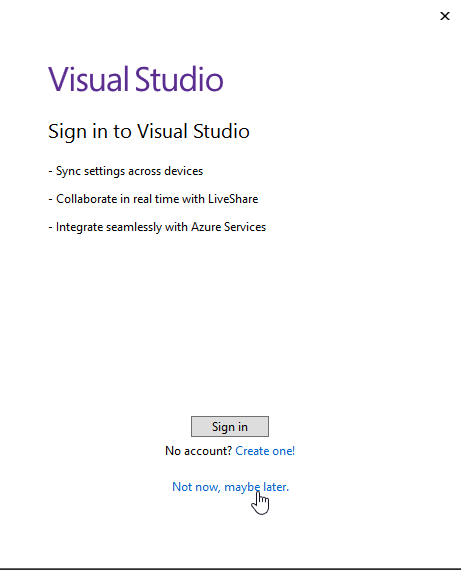Click the word Visual in the purple logo
Screen dimensions: 461x570
coord(89,79)
